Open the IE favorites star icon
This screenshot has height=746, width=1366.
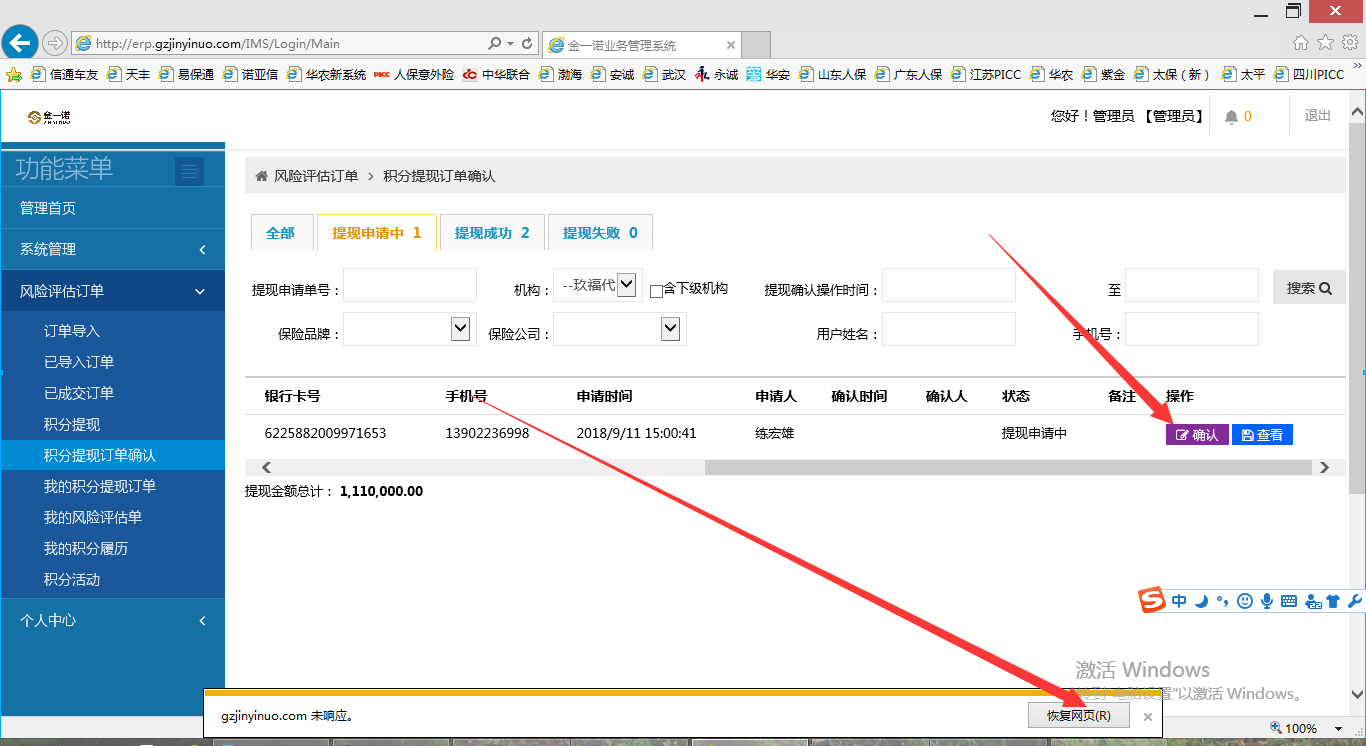point(1325,42)
